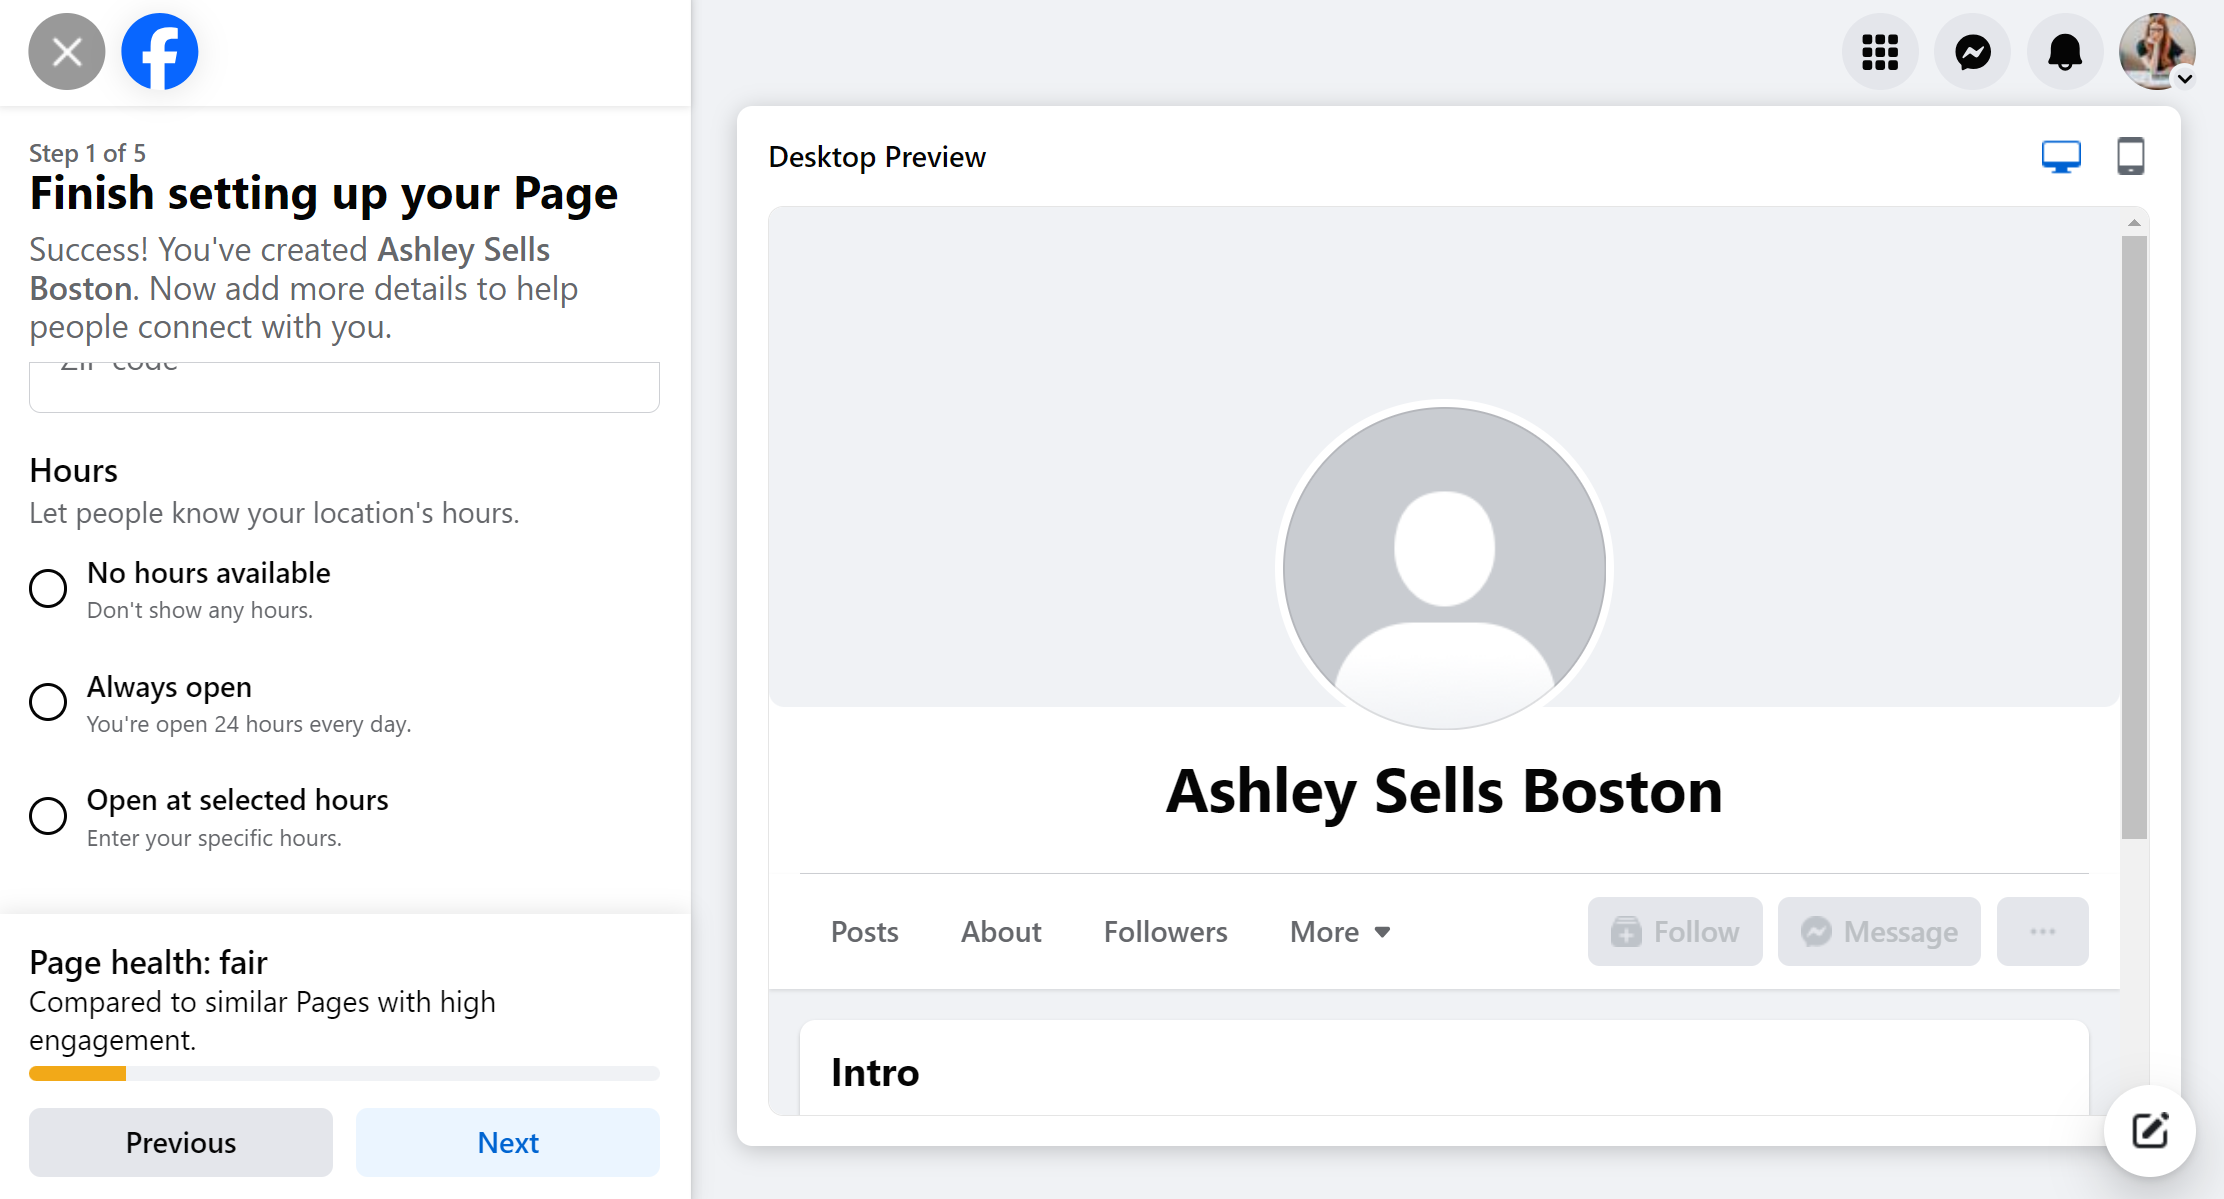Click the three-dots options button

tap(2042, 932)
